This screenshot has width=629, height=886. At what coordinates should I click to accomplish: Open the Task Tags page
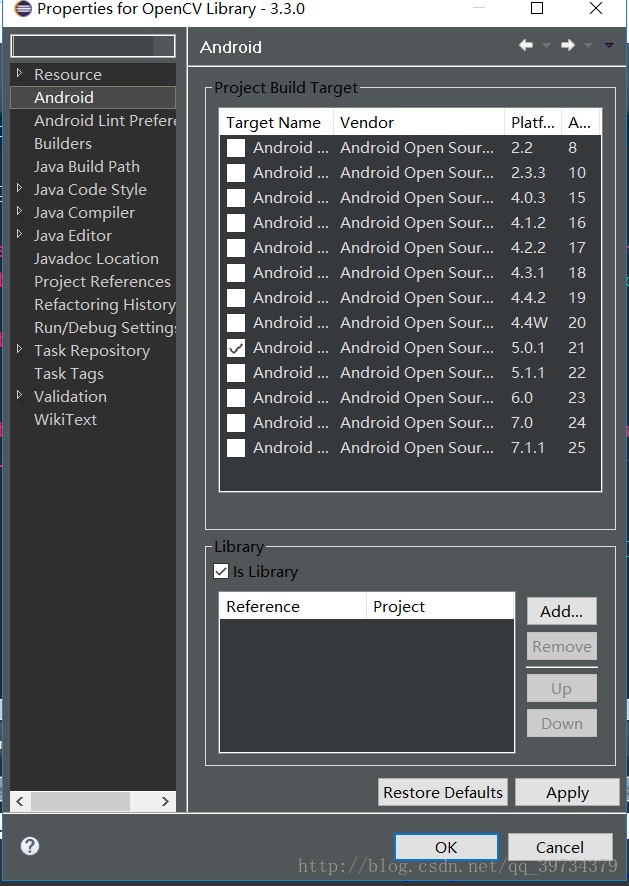69,374
